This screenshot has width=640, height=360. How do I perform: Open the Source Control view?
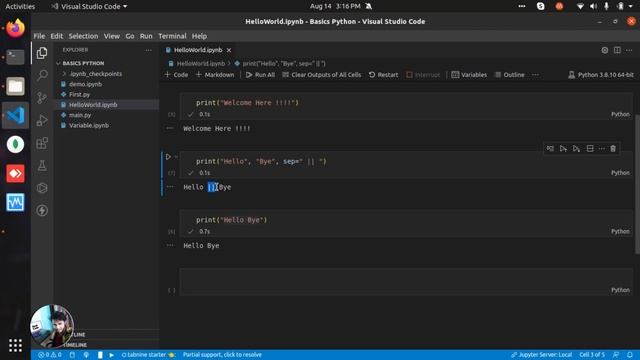tap(42, 98)
